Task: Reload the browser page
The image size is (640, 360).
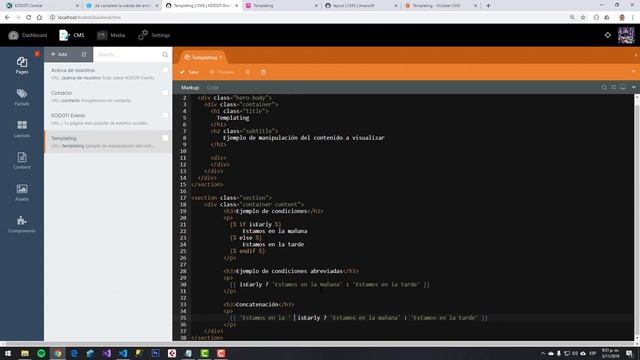Action: click(29, 17)
